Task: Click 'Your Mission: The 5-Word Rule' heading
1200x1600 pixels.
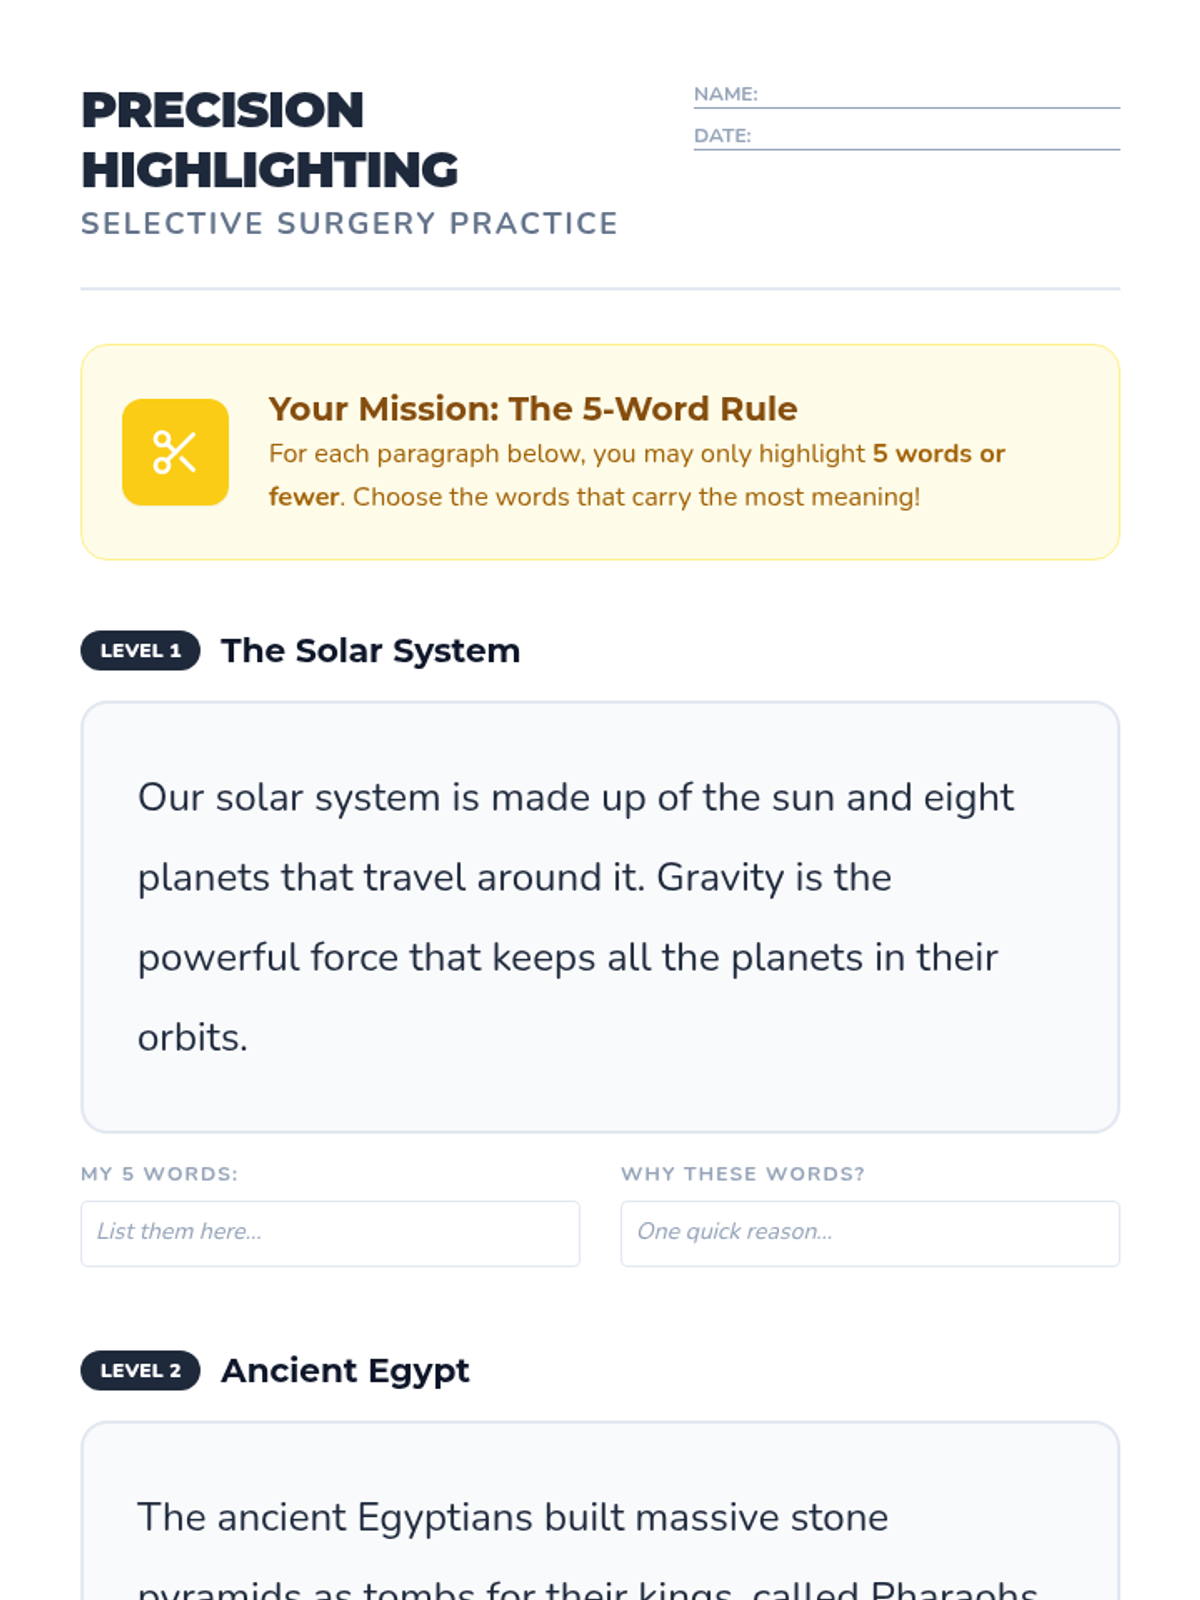Action: [532, 409]
